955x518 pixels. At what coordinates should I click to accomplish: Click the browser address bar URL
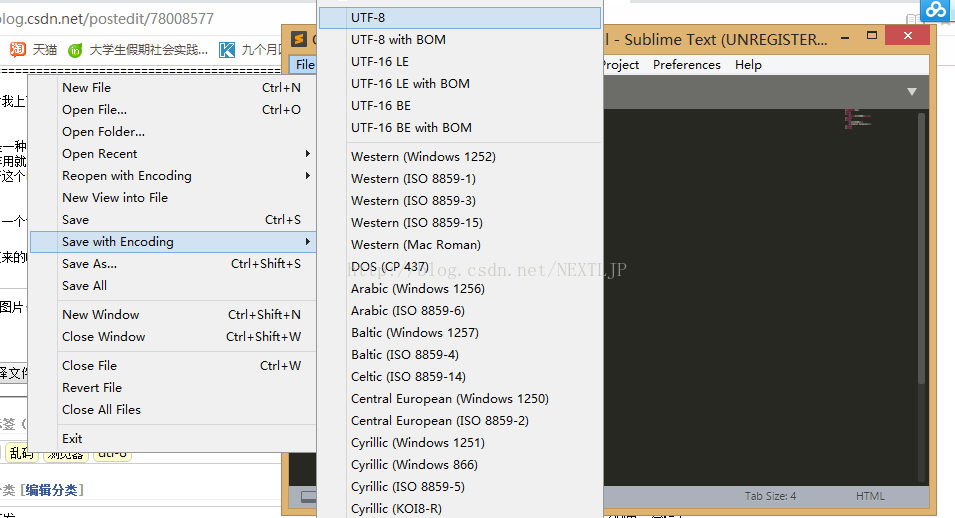107,19
